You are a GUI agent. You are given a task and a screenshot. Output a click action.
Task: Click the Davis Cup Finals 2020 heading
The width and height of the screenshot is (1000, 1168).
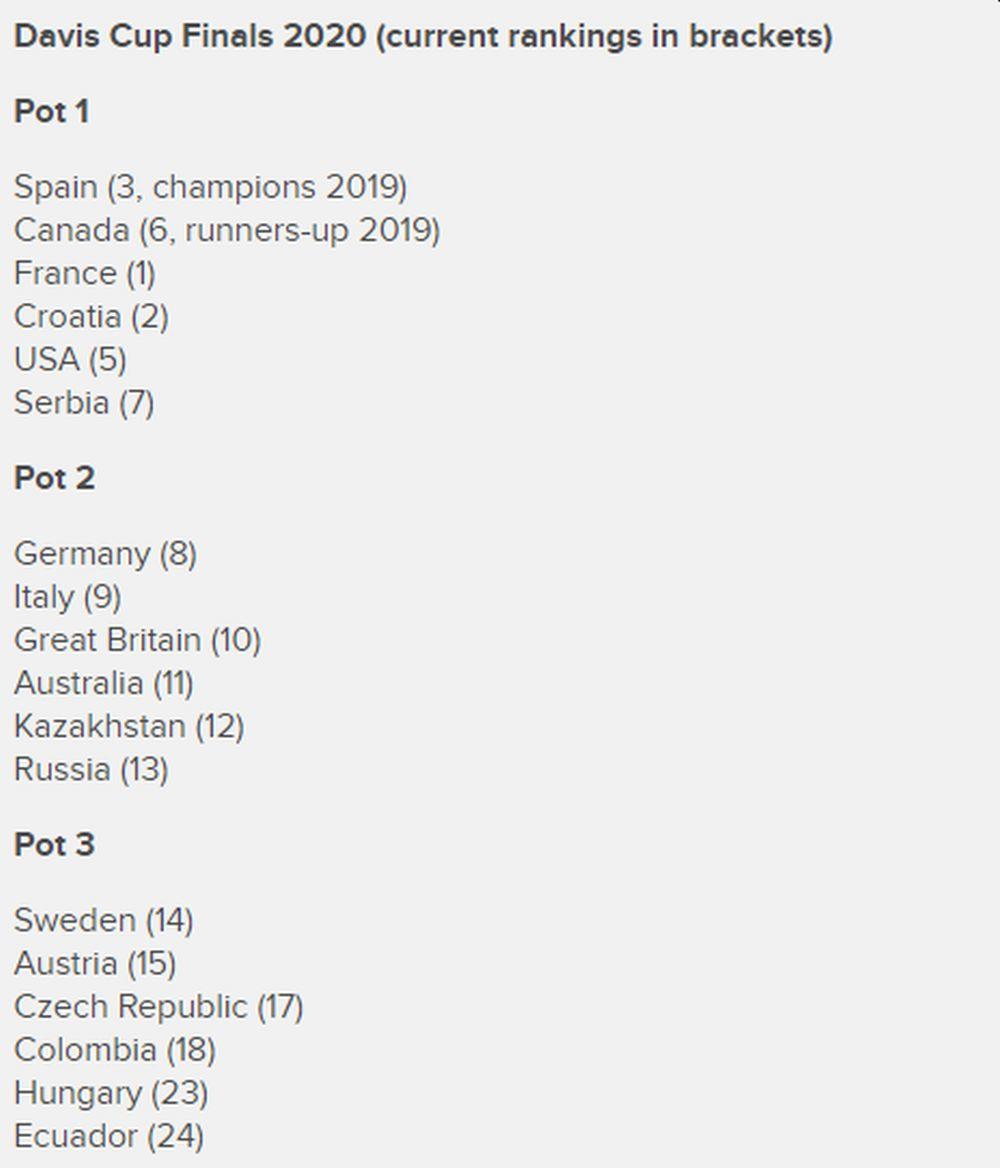pos(422,37)
